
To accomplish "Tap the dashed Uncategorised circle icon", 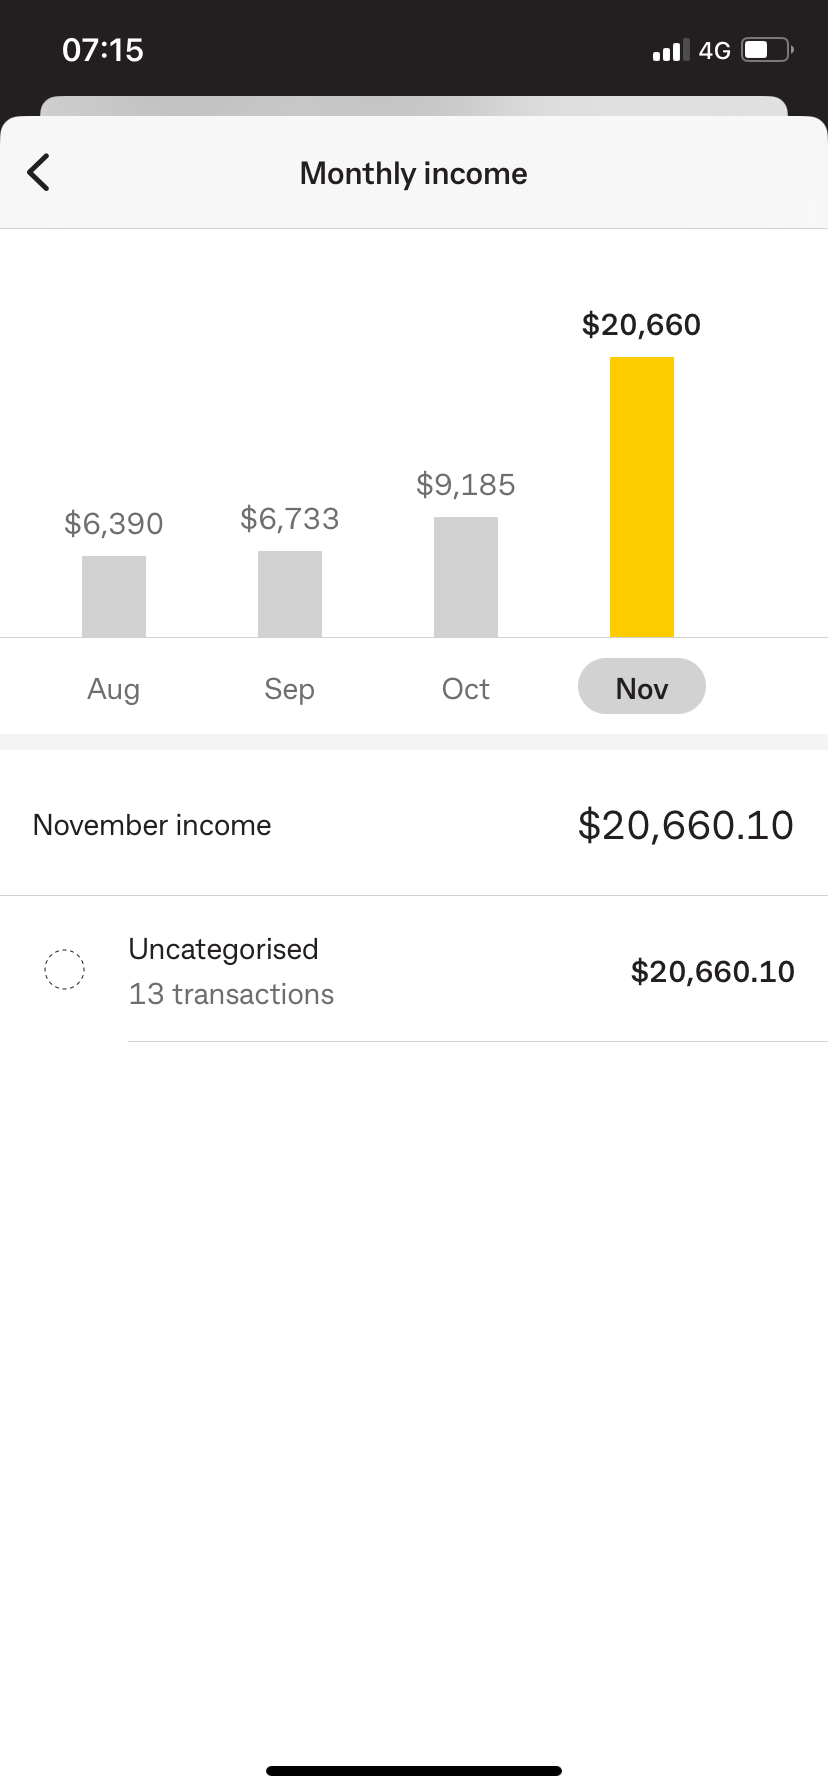I will 64,969.
